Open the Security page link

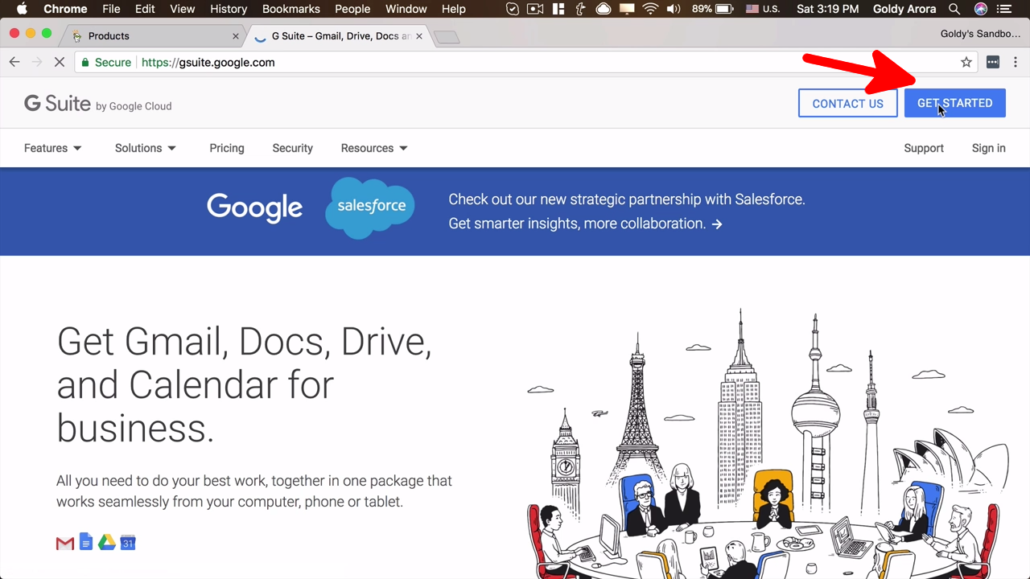[x=292, y=148]
